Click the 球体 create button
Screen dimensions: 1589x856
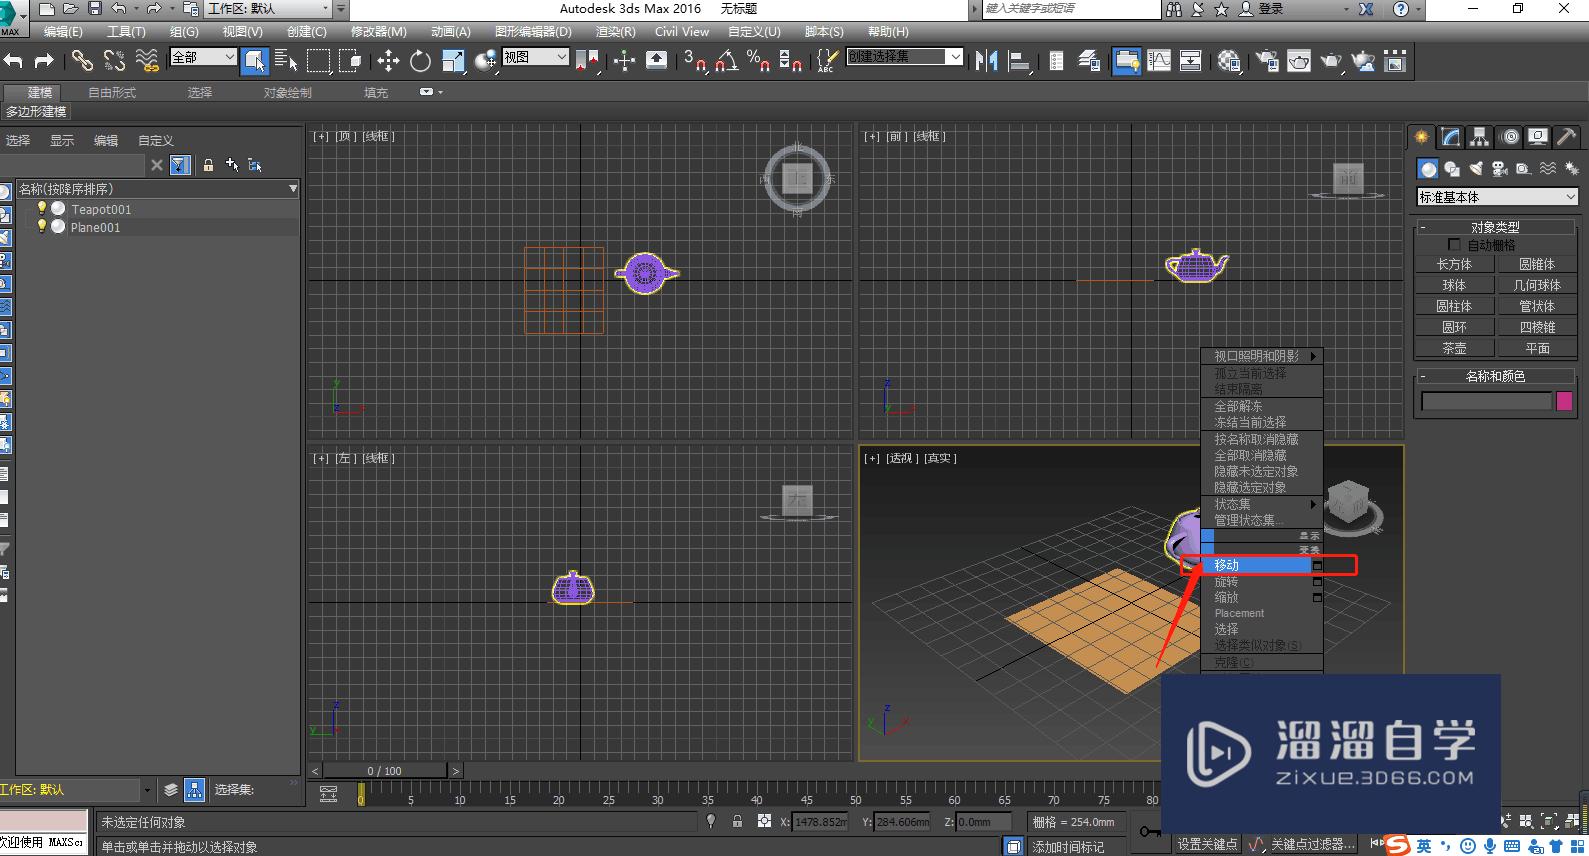1454,285
